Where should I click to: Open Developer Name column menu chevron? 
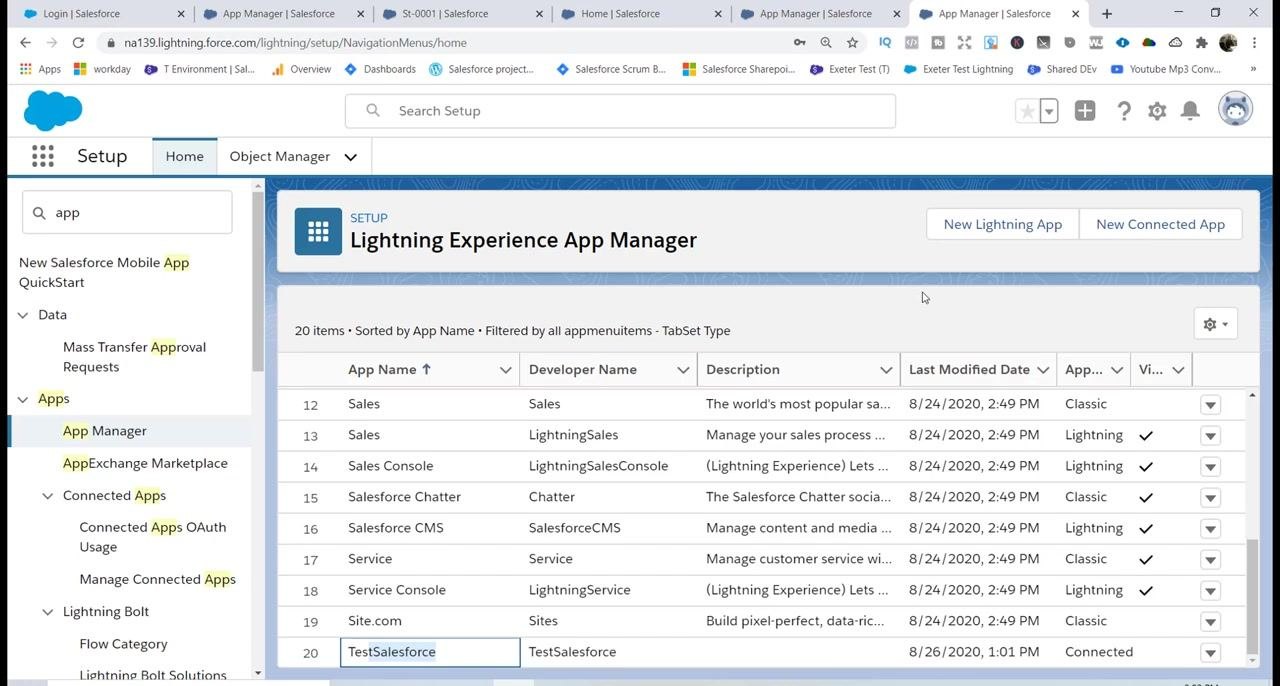683,370
